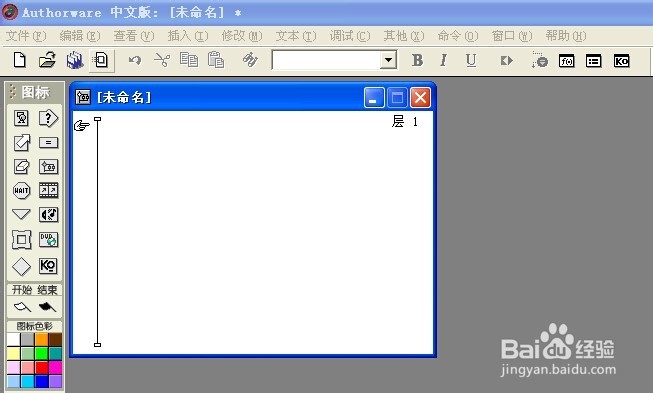This screenshot has width=653, height=393.
Task: Select the Calculation equals icon
Action: click(48, 143)
